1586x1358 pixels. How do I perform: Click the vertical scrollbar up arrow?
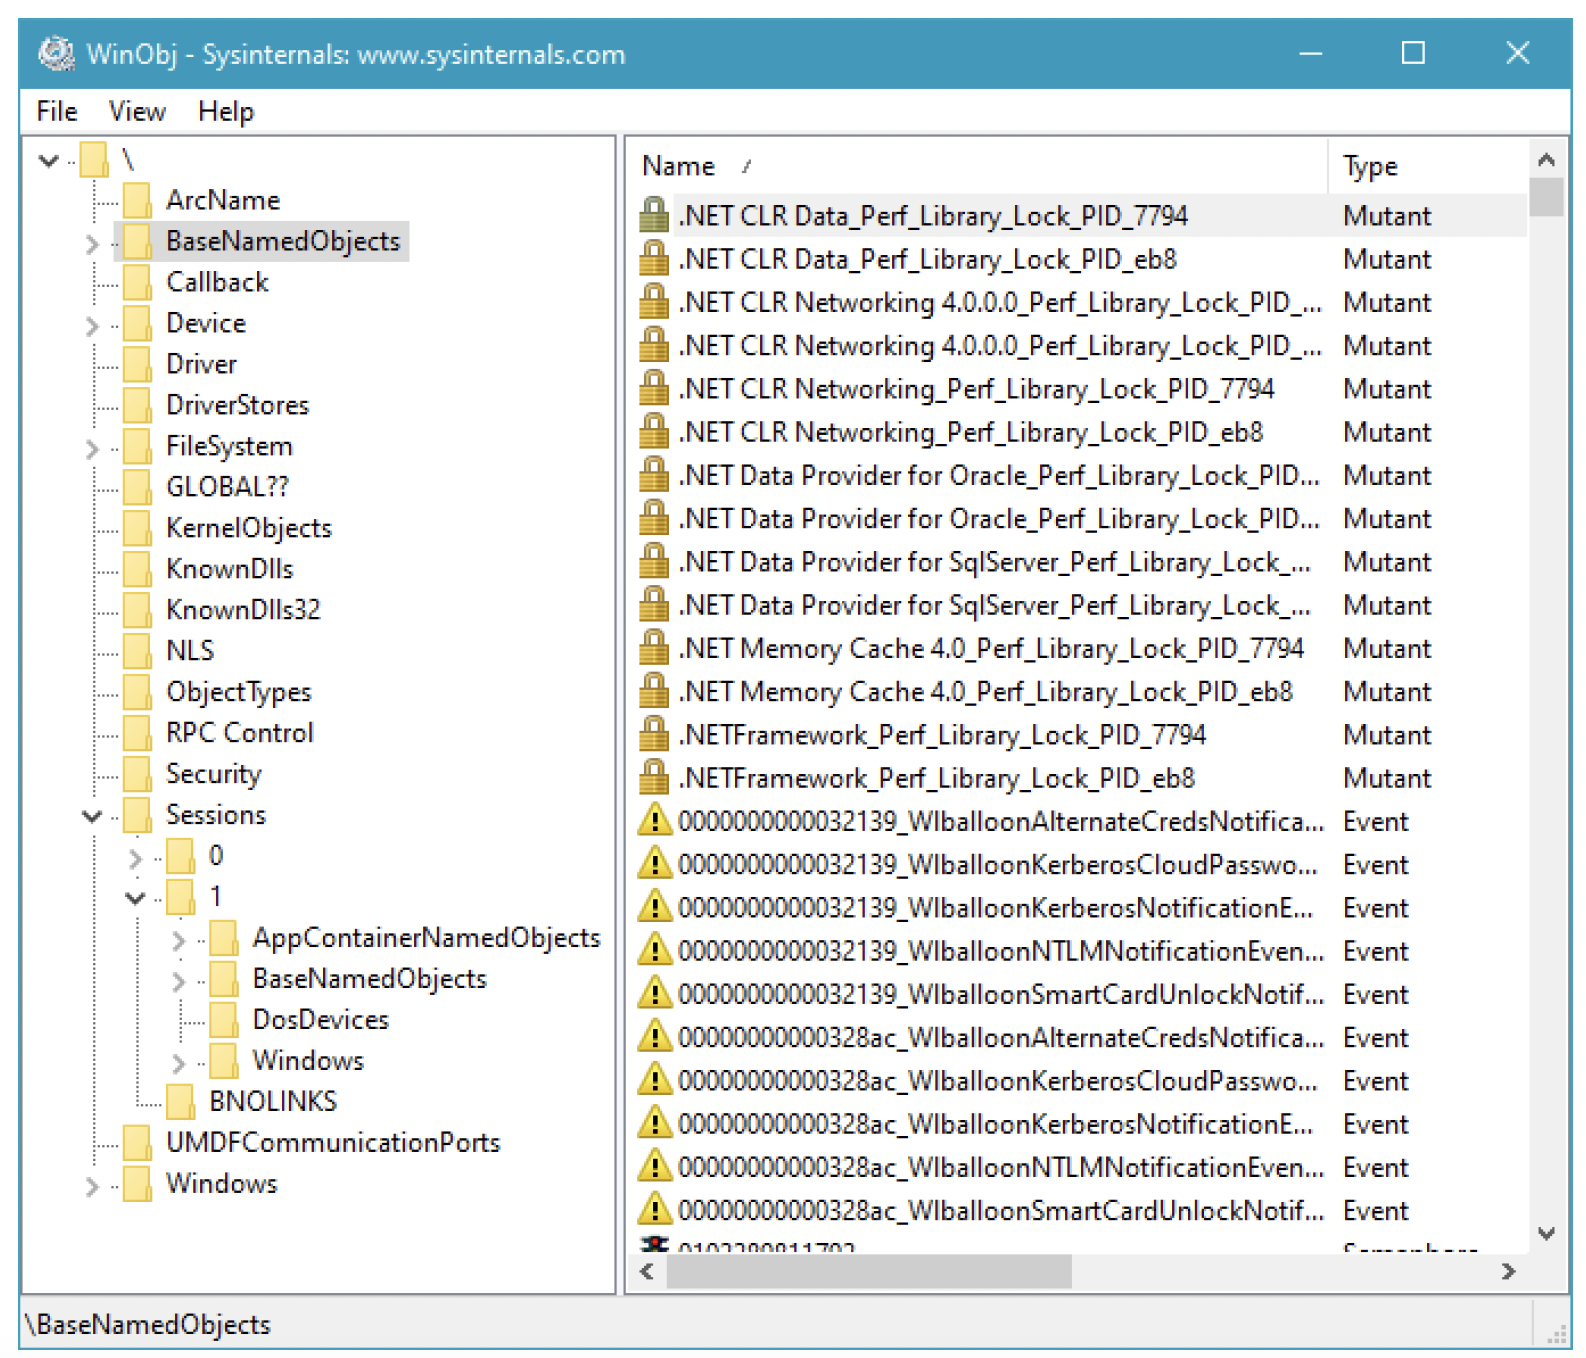point(1546,160)
